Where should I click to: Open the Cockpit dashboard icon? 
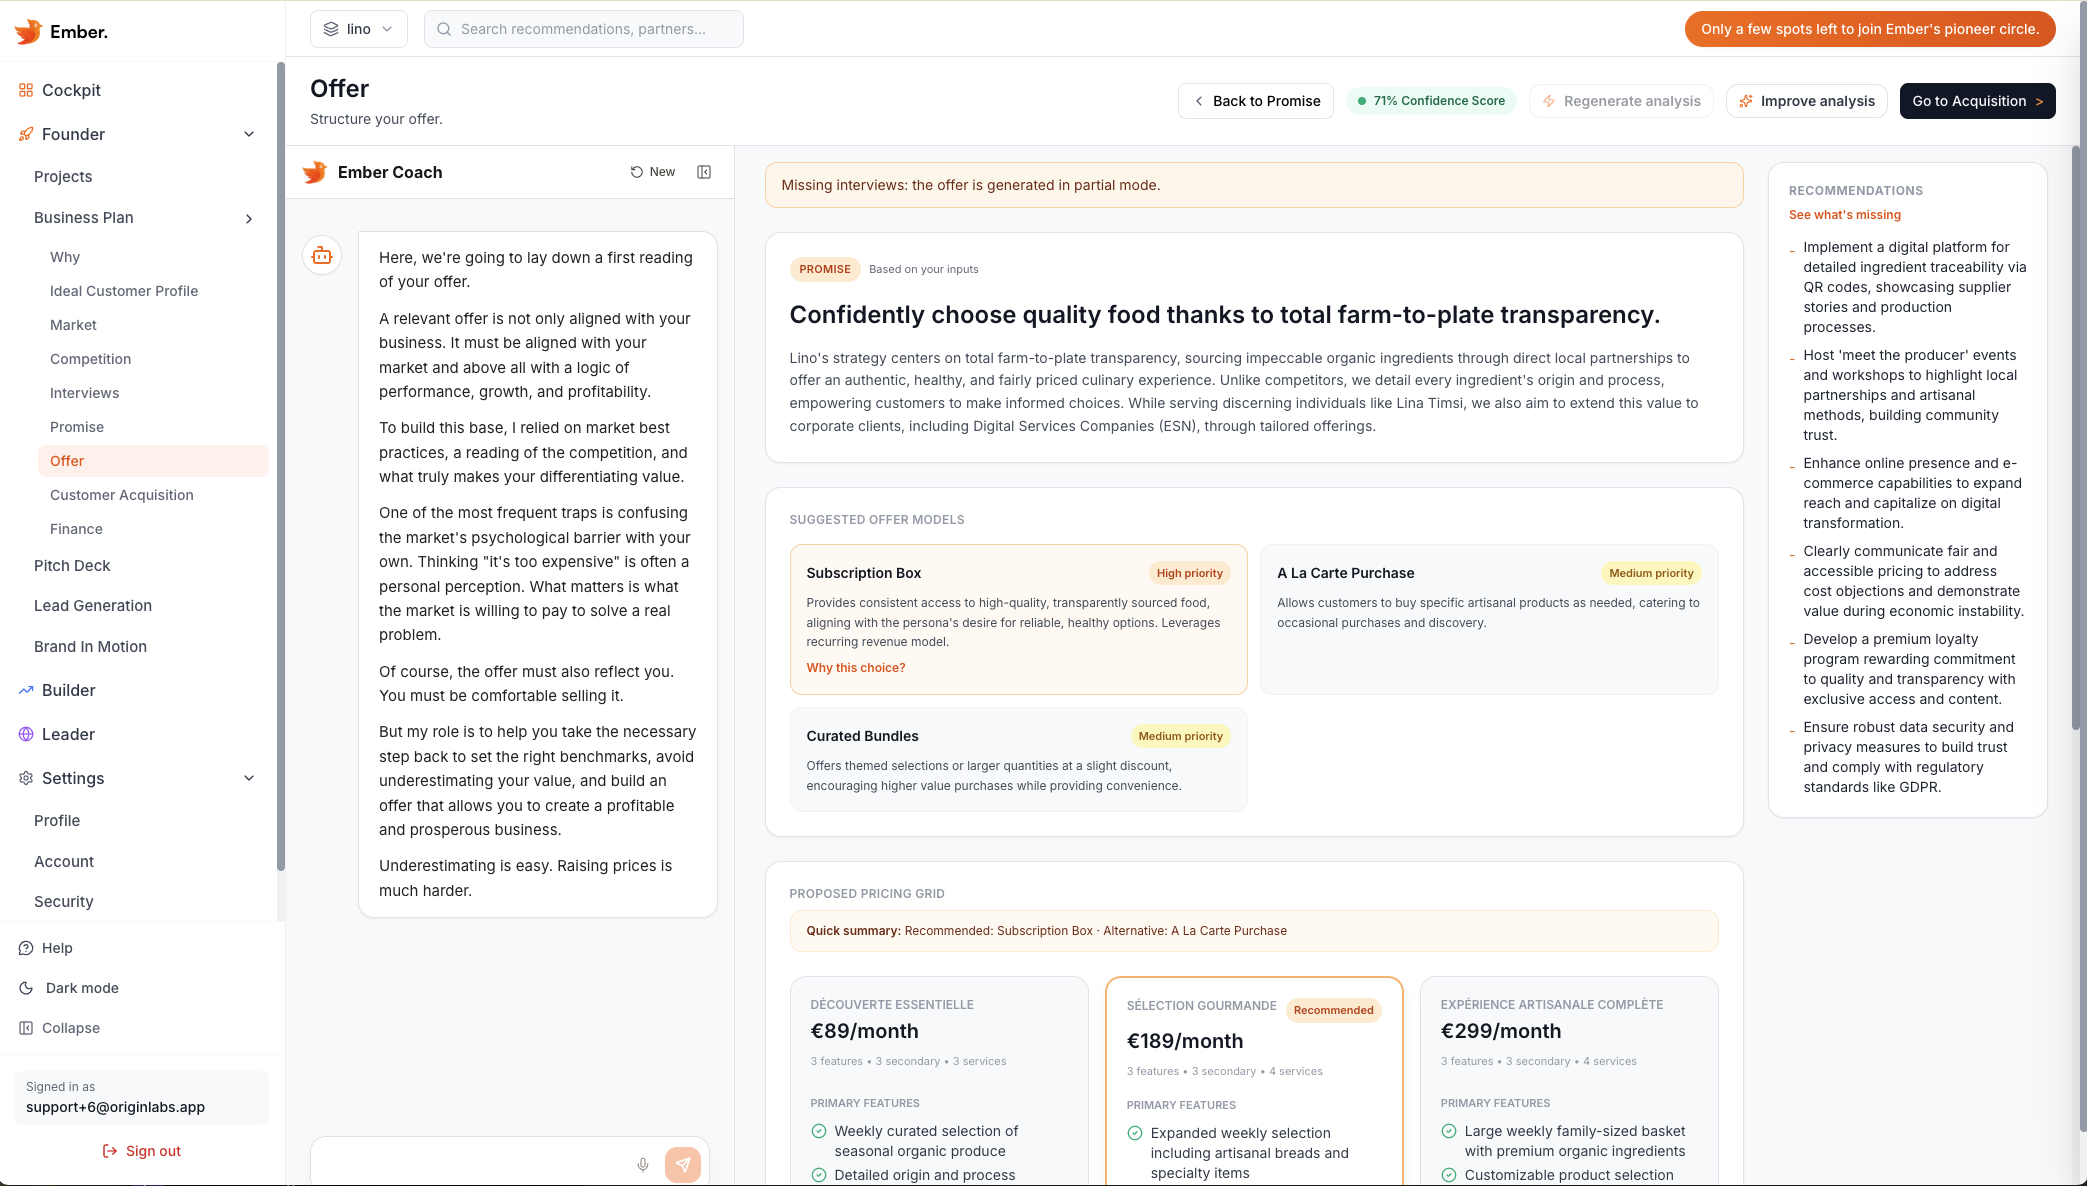point(25,90)
